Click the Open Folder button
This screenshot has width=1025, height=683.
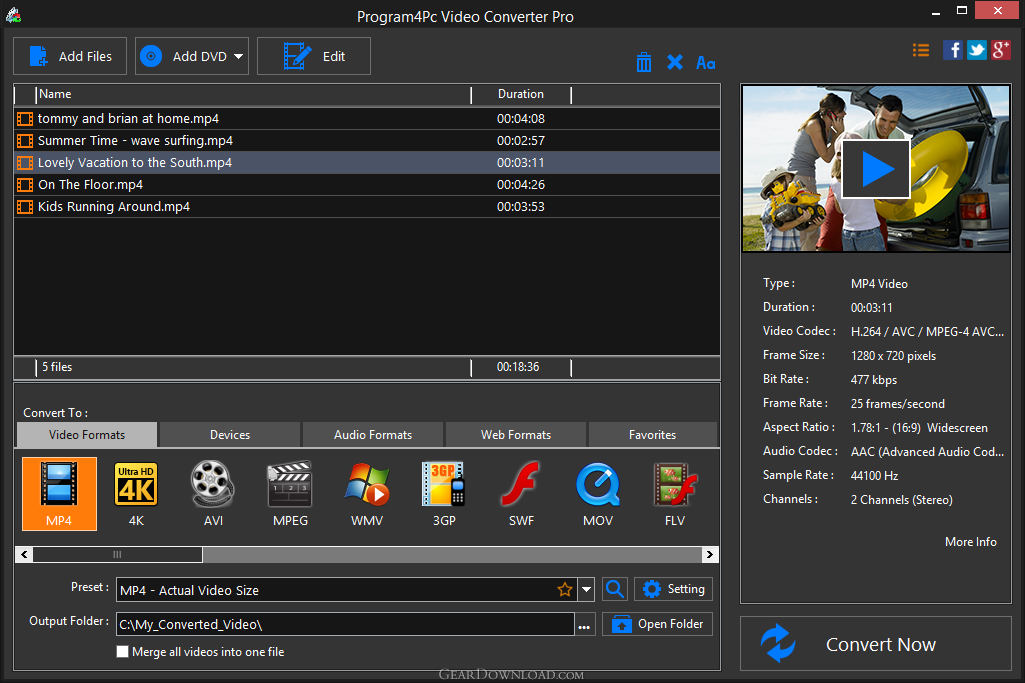click(x=657, y=624)
